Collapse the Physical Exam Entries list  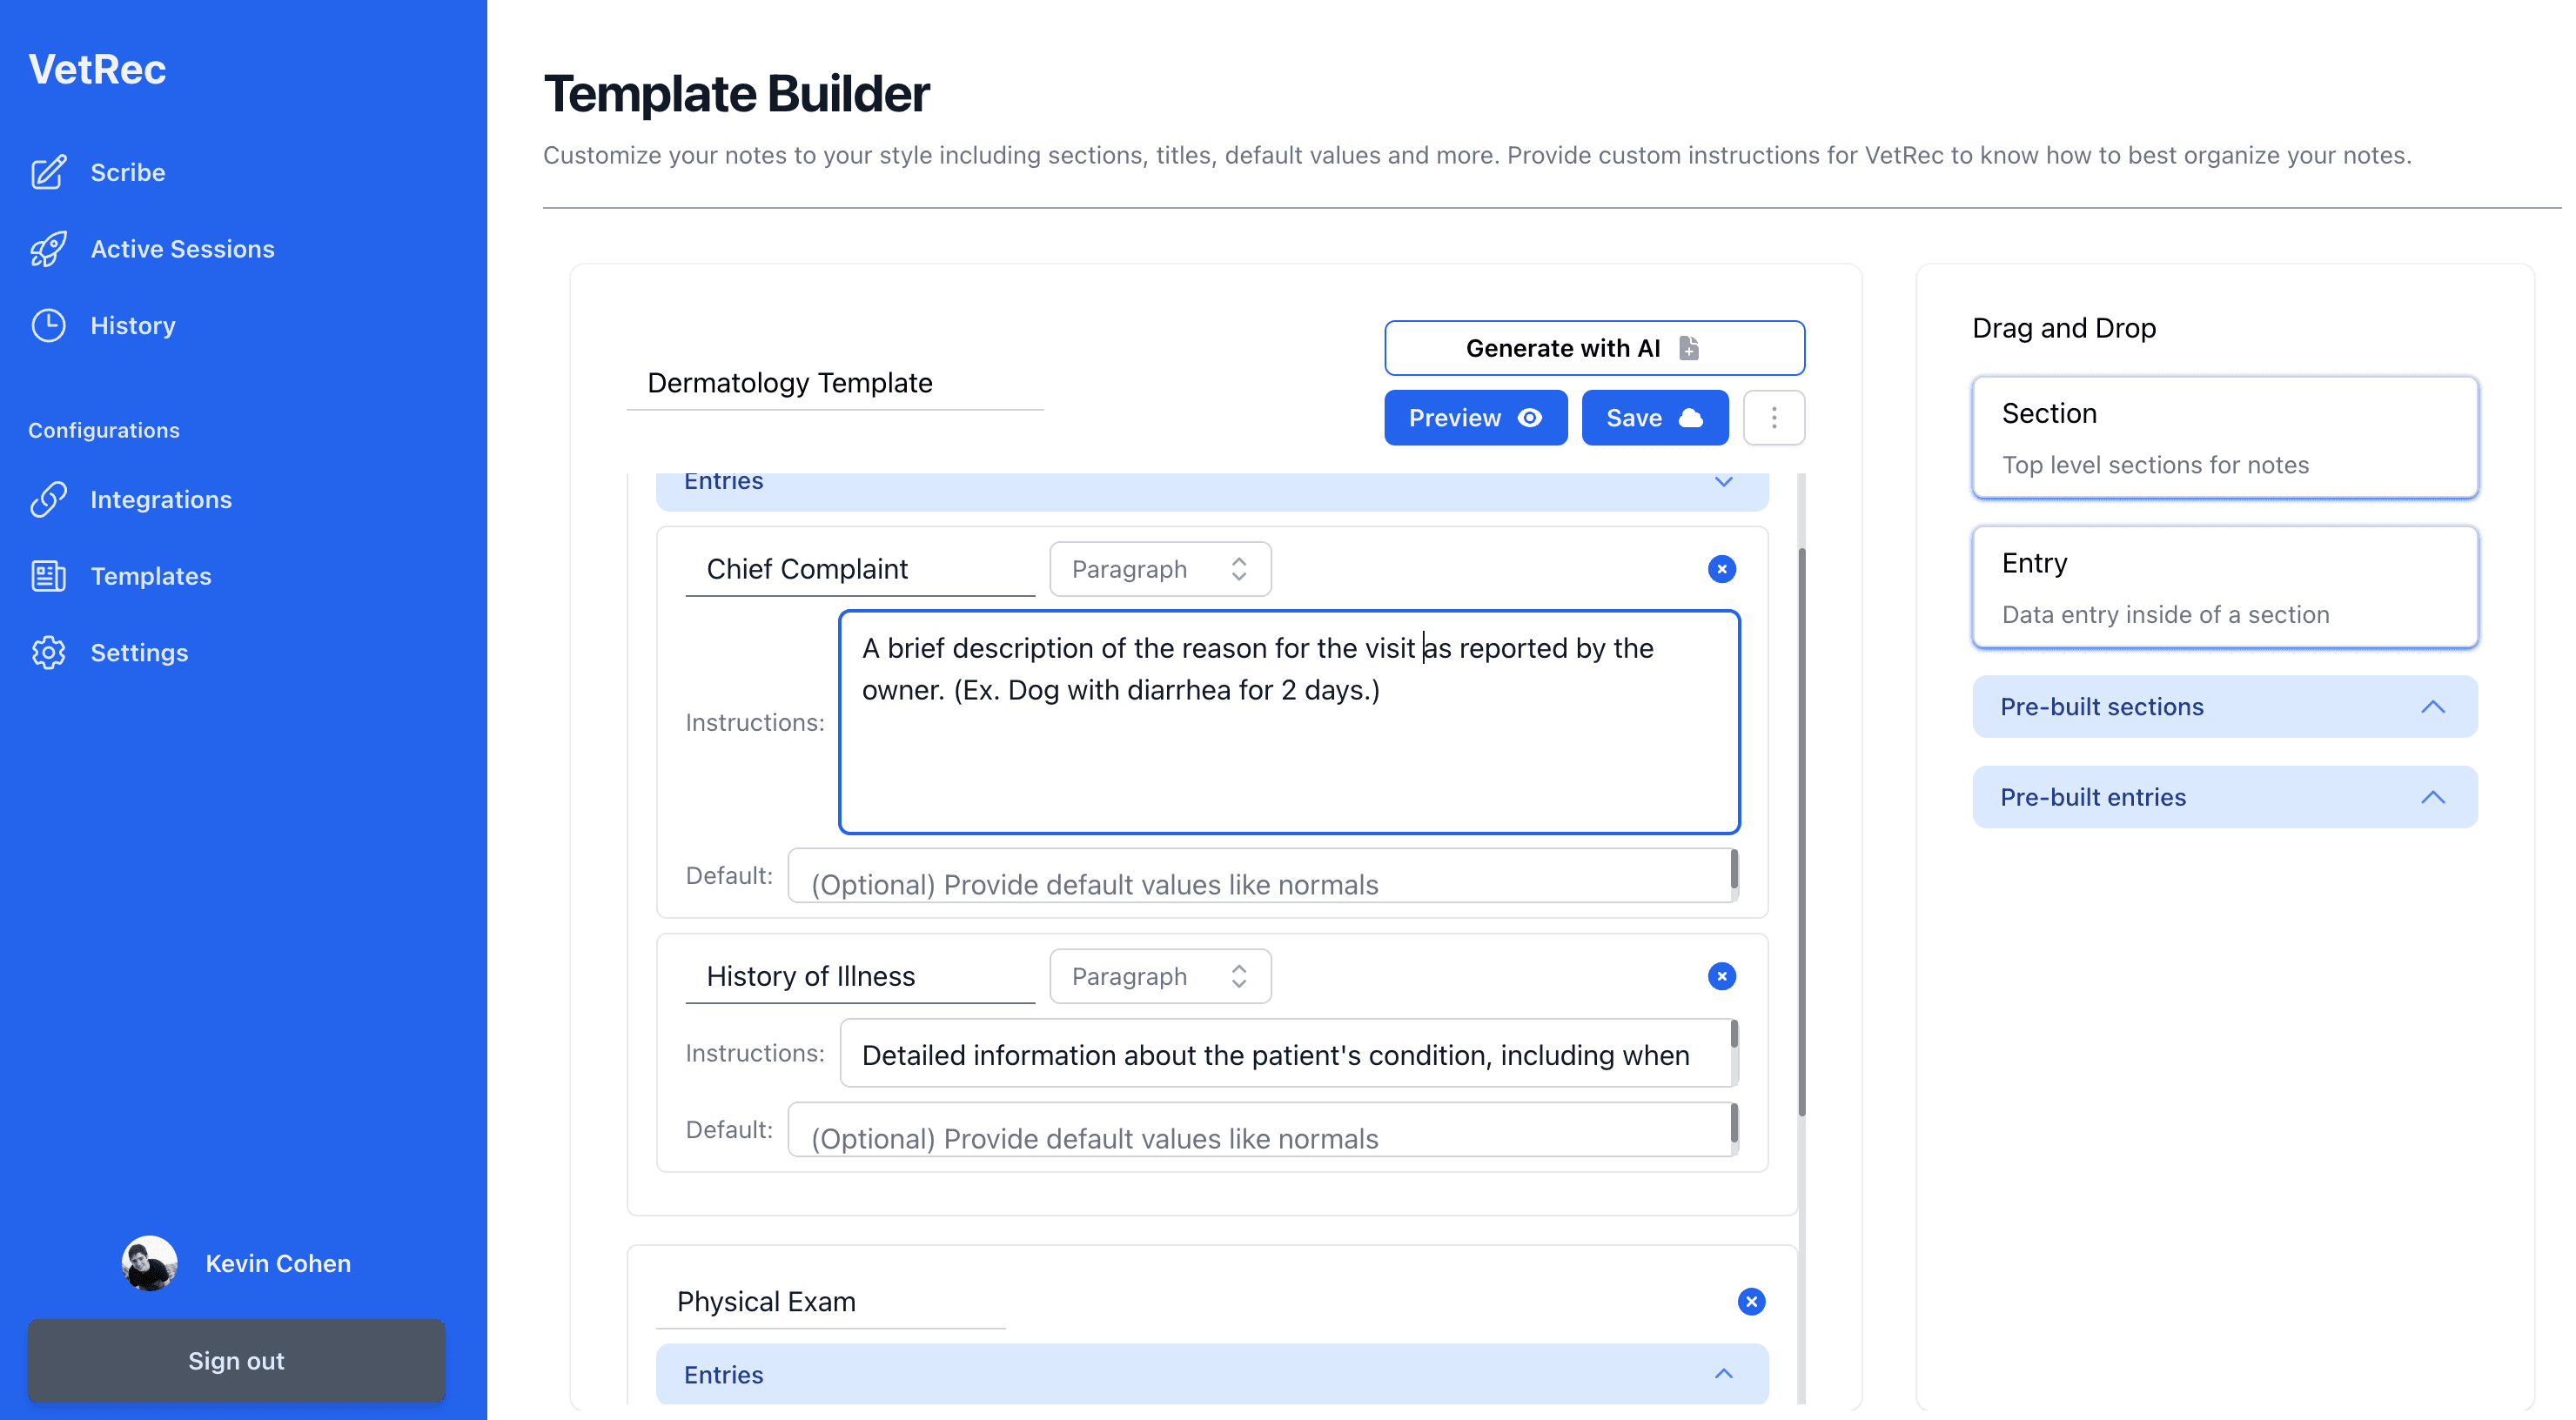point(1722,1374)
